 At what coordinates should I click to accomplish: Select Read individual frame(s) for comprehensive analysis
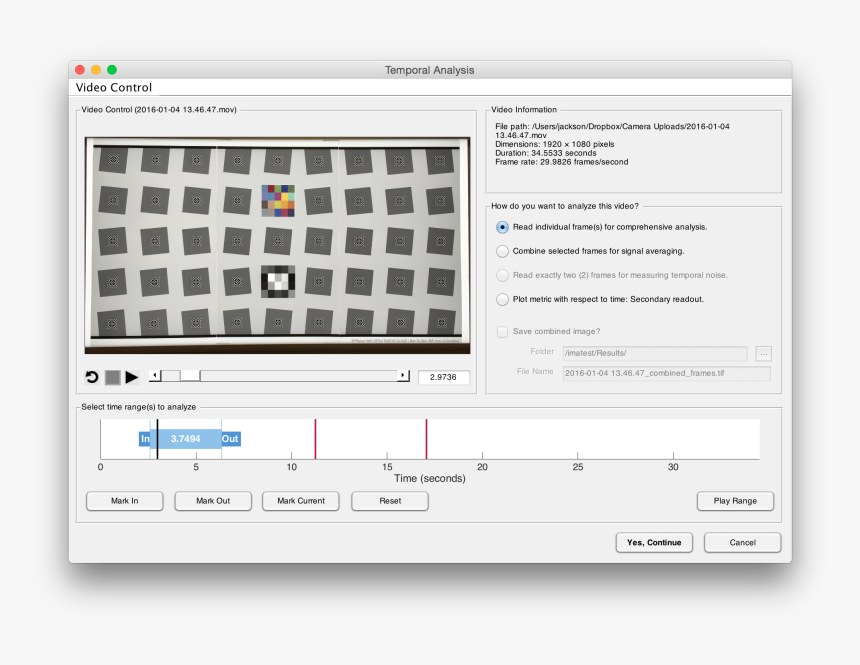(502, 227)
